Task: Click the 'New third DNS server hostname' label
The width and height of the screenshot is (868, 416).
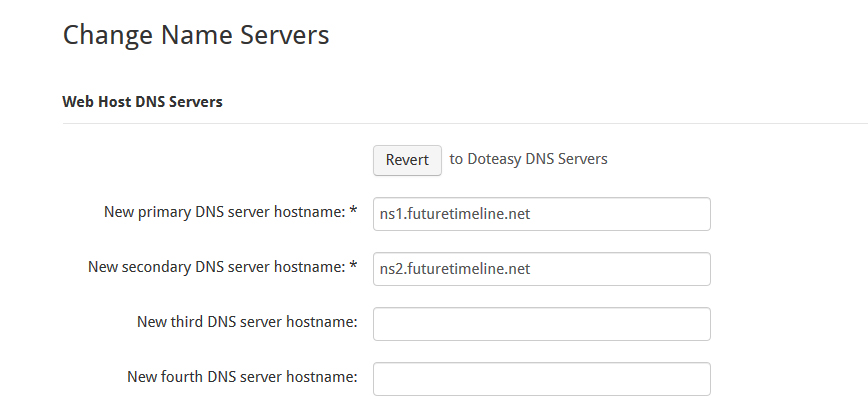Action: point(247,322)
